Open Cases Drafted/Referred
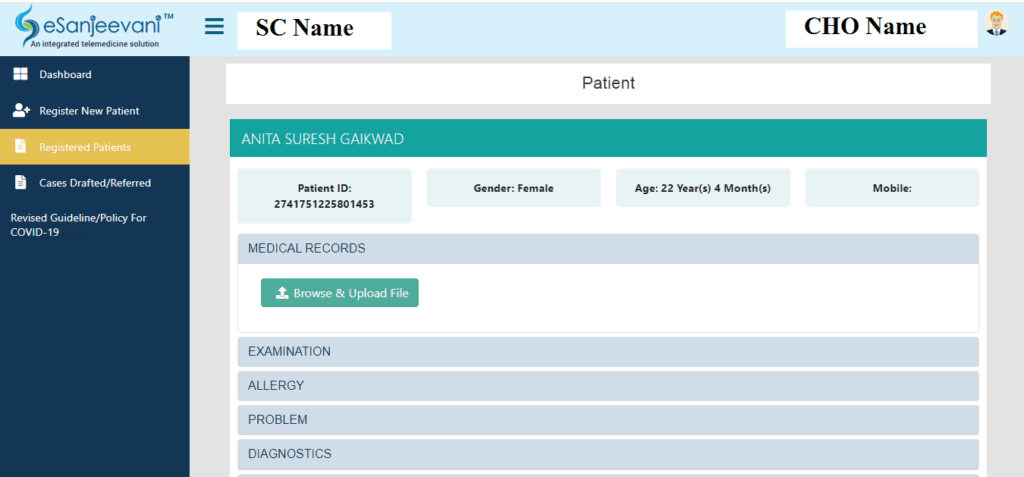The height and width of the screenshot is (477, 1024). pyautogui.click(x=95, y=183)
